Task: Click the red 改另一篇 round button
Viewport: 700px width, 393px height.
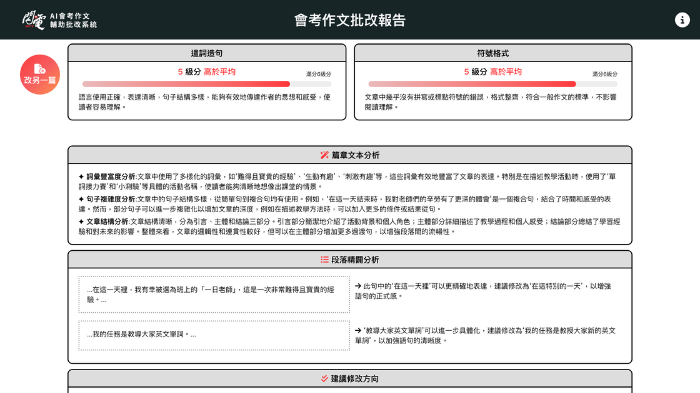Action: [x=40, y=75]
